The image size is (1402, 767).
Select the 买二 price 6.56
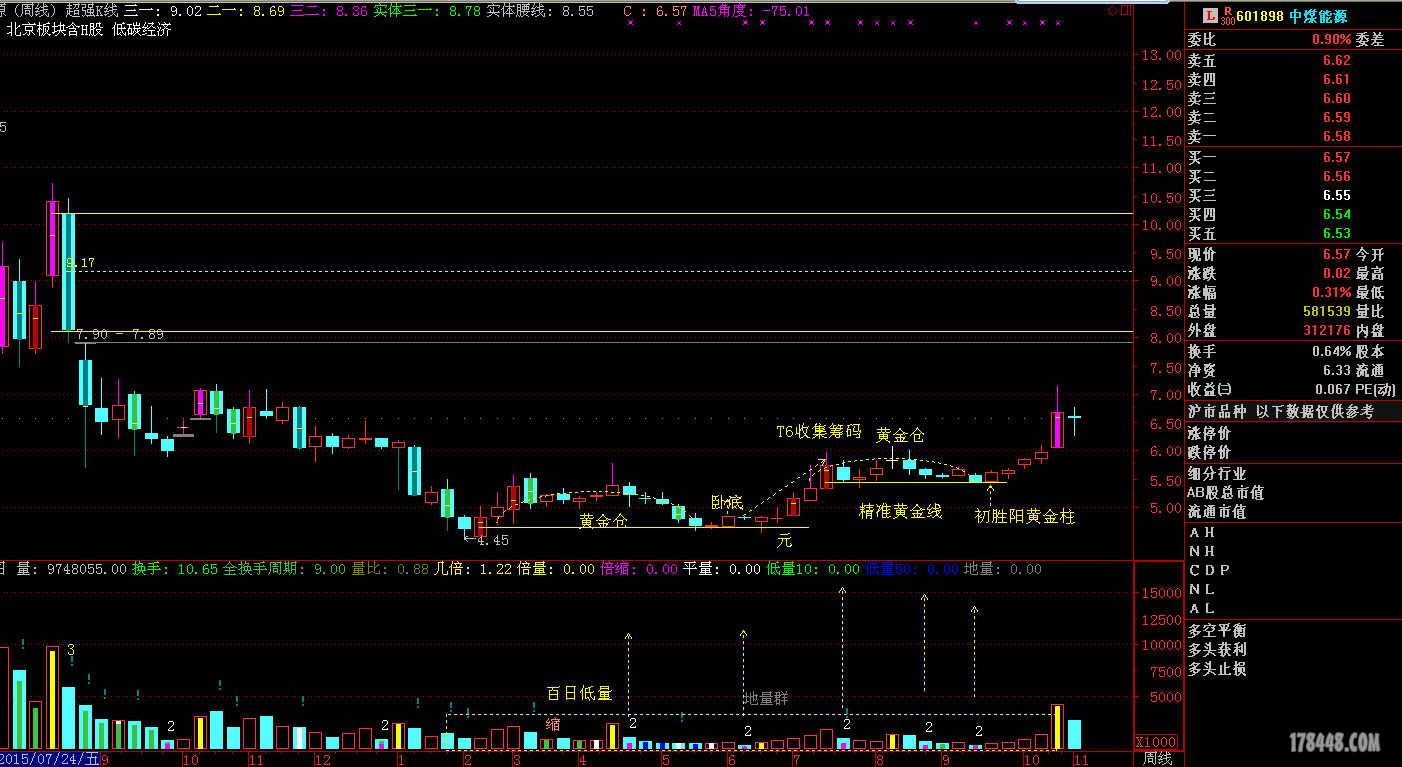click(1336, 176)
